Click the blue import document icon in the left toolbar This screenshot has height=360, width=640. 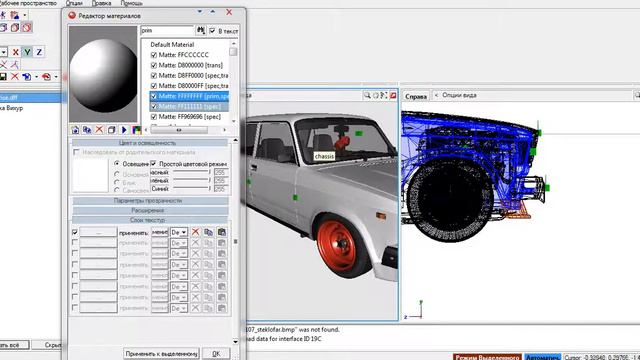point(27,76)
